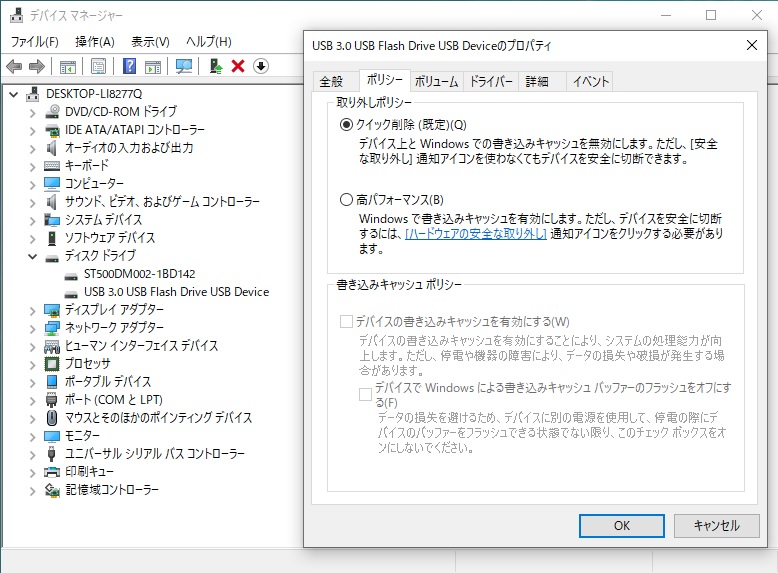Click the 印刷キュー printer icon
The height and width of the screenshot is (573, 778).
click(52, 472)
